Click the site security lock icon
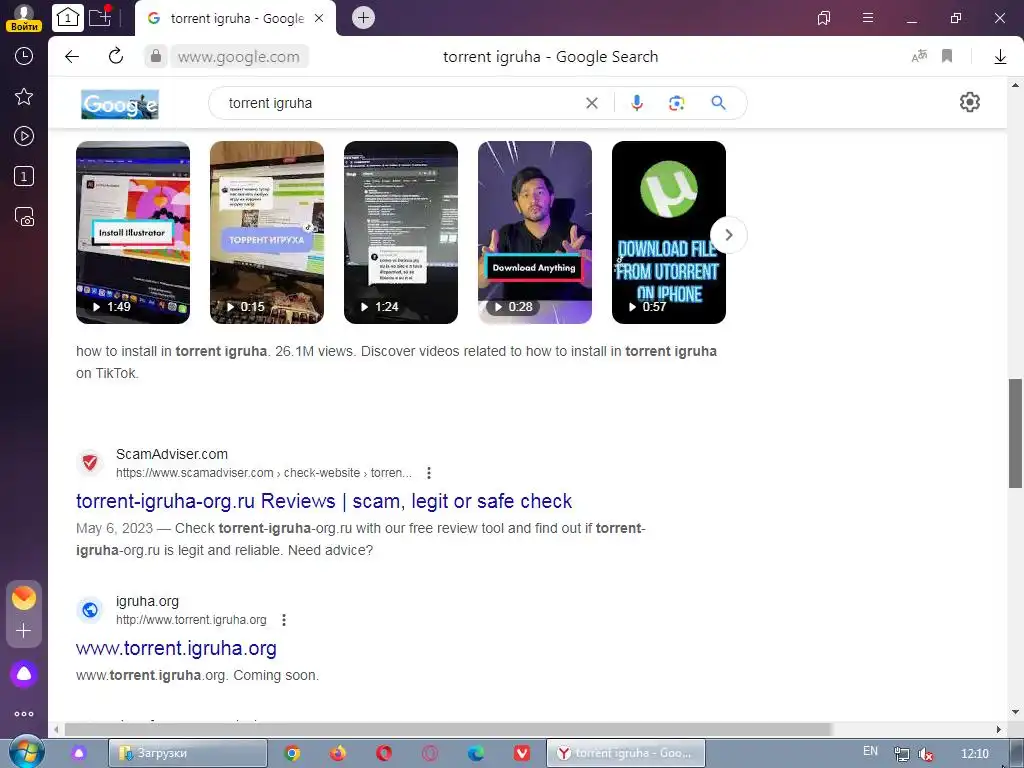This screenshot has width=1024, height=768. 155,57
